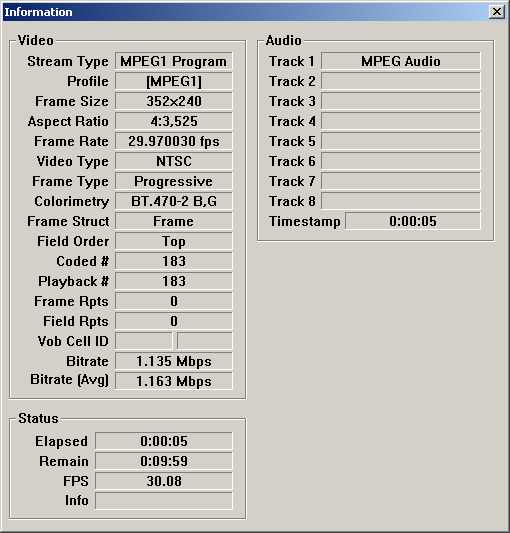Click the Frame Rate 29.970030 fps field
The height and width of the screenshot is (533, 510).
pos(174,141)
